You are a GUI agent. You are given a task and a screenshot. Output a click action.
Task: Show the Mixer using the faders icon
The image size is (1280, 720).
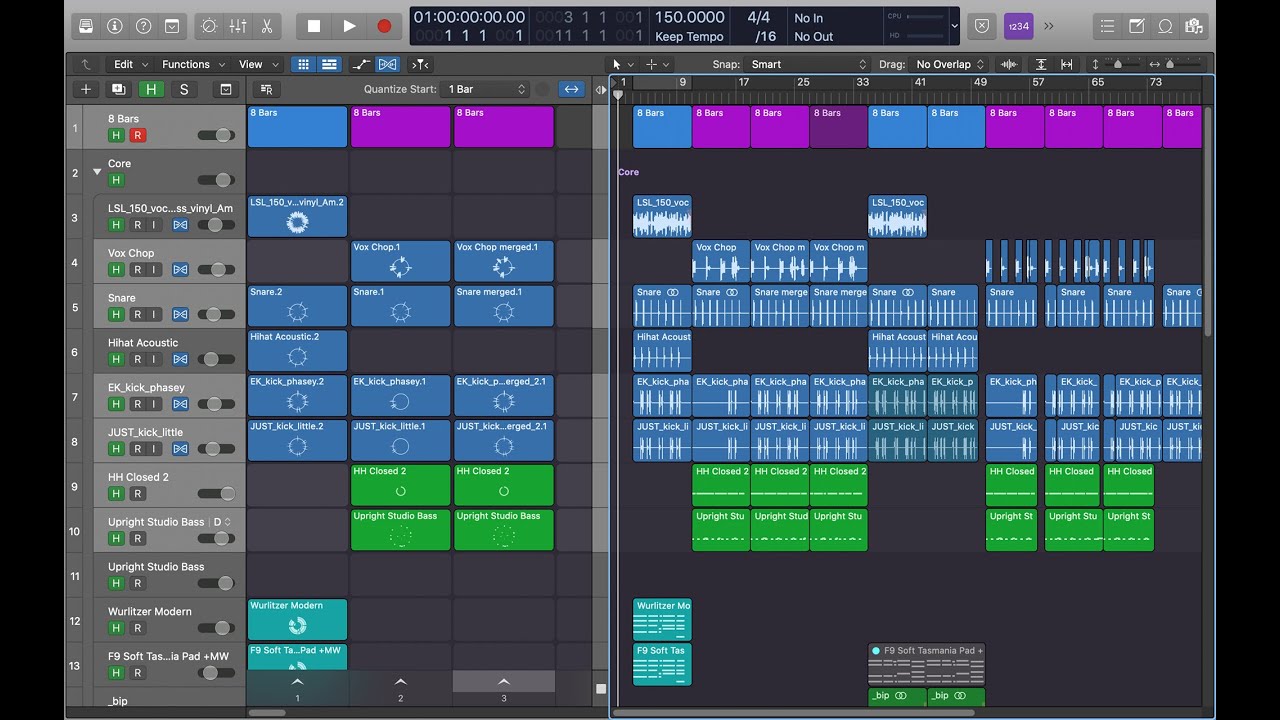[238, 26]
